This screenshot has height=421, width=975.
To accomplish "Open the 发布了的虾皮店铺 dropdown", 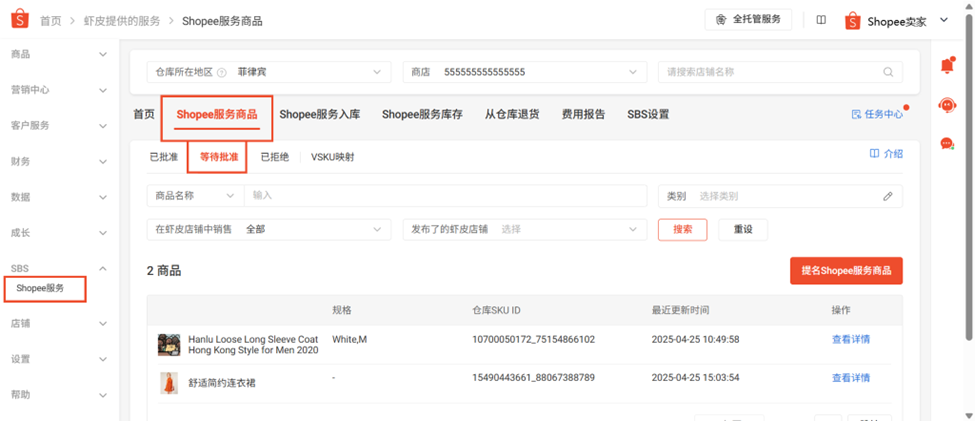I will coord(525,229).
